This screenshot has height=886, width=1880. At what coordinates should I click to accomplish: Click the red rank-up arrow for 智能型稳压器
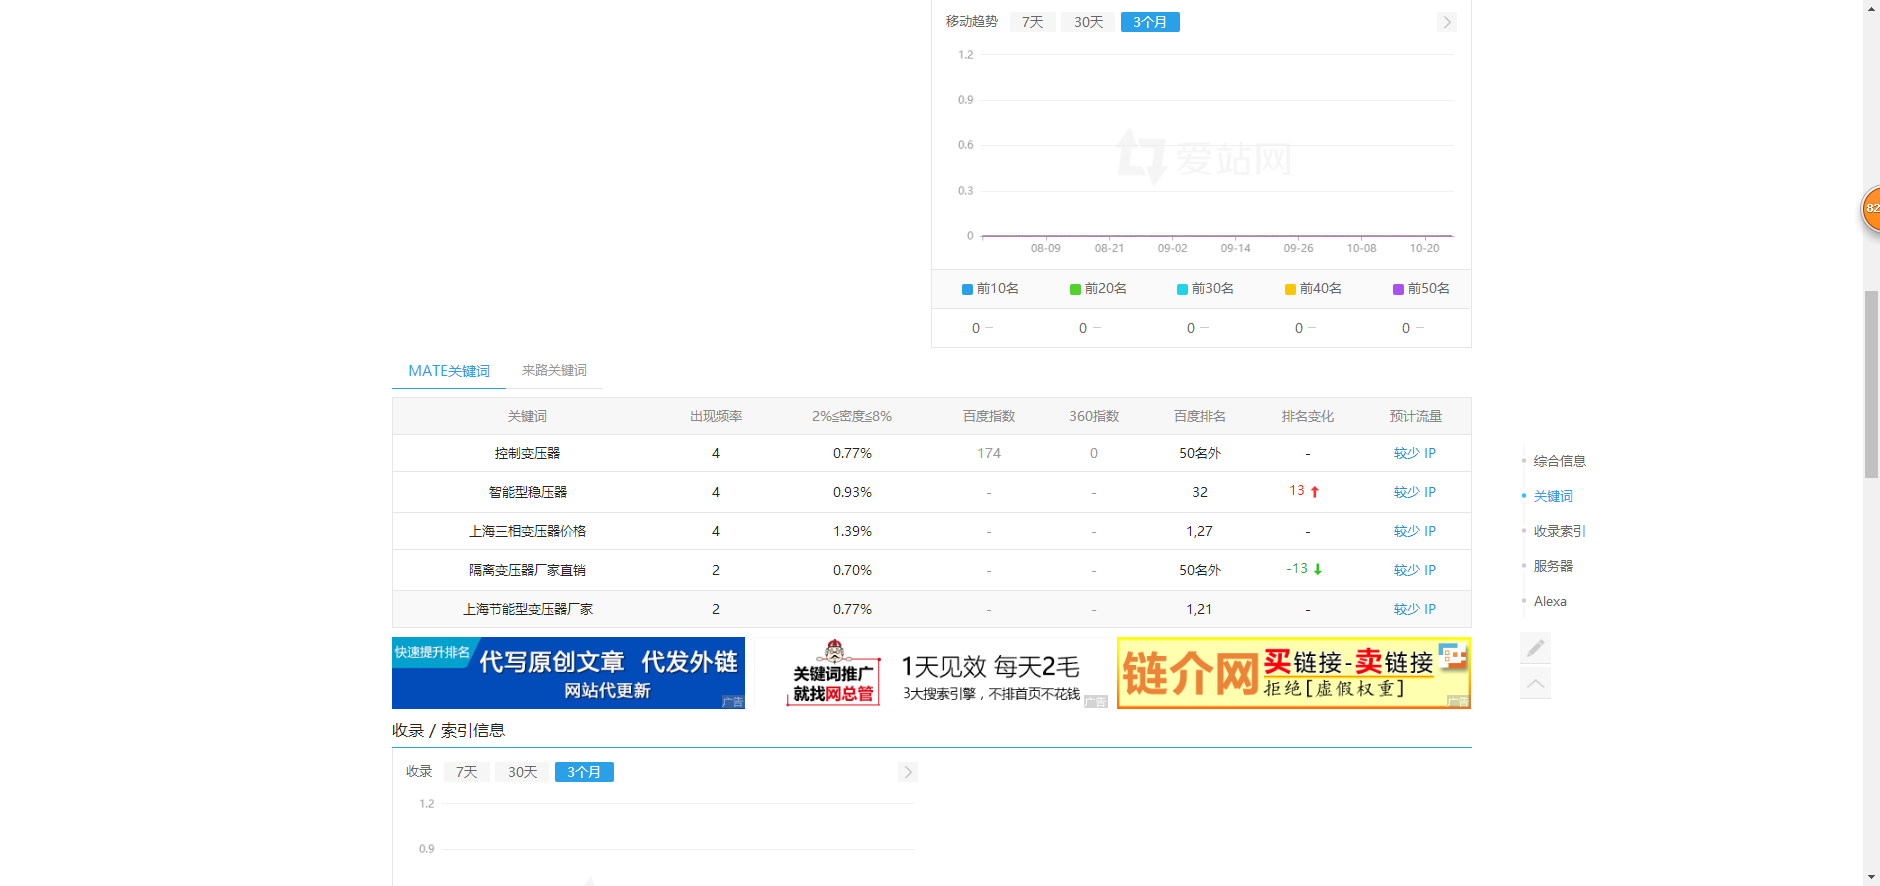[1315, 491]
